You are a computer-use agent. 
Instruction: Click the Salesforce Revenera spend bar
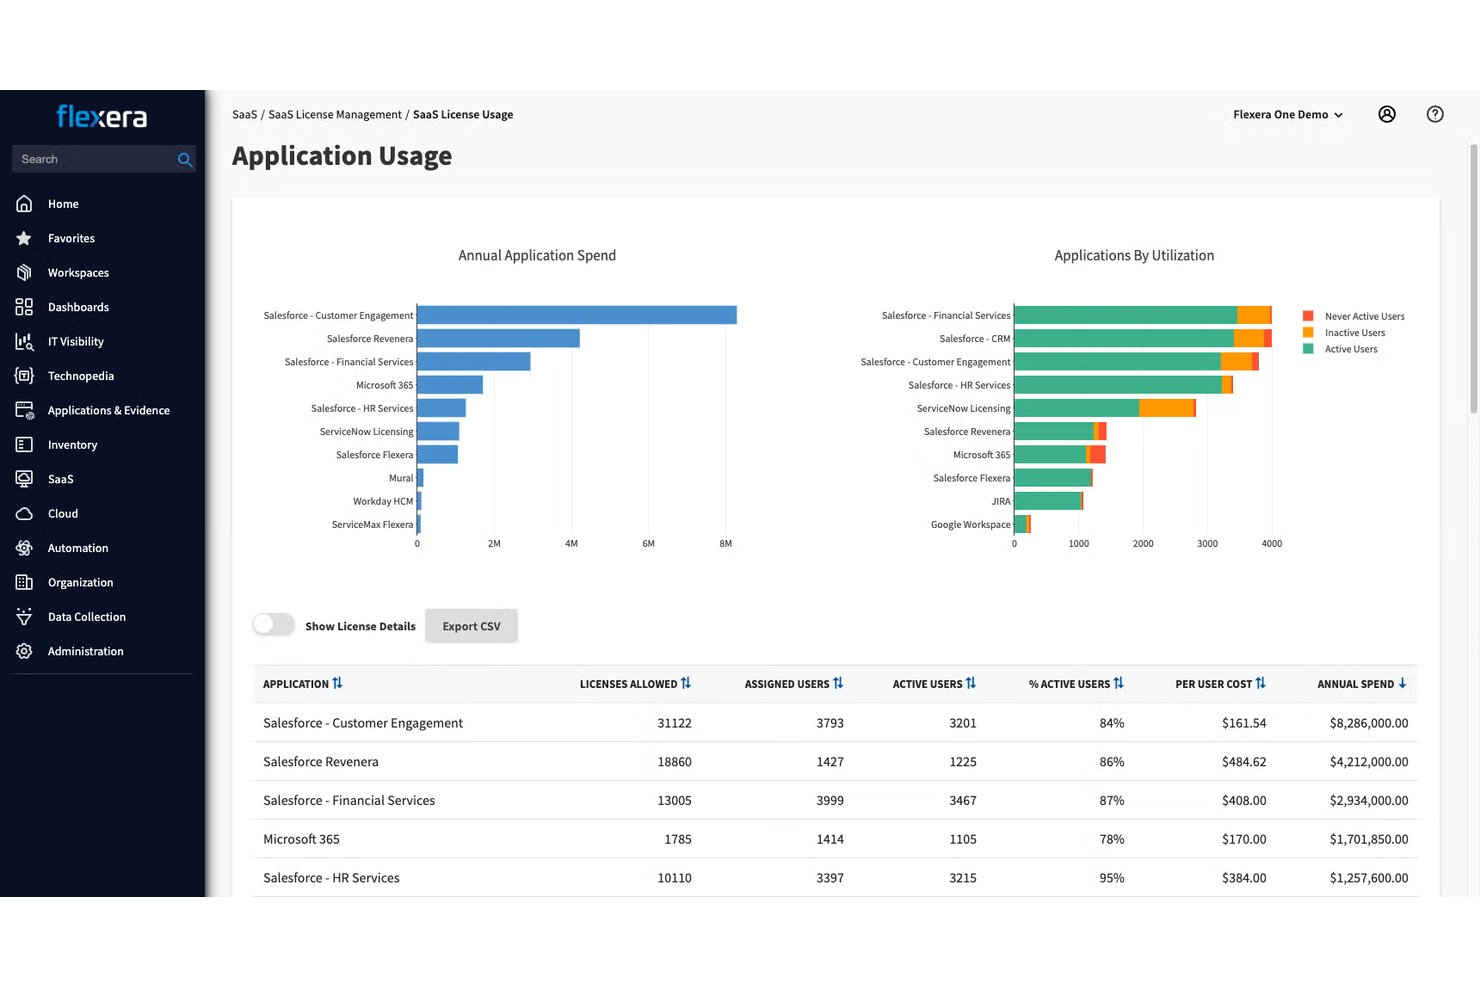(x=498, y=338)
